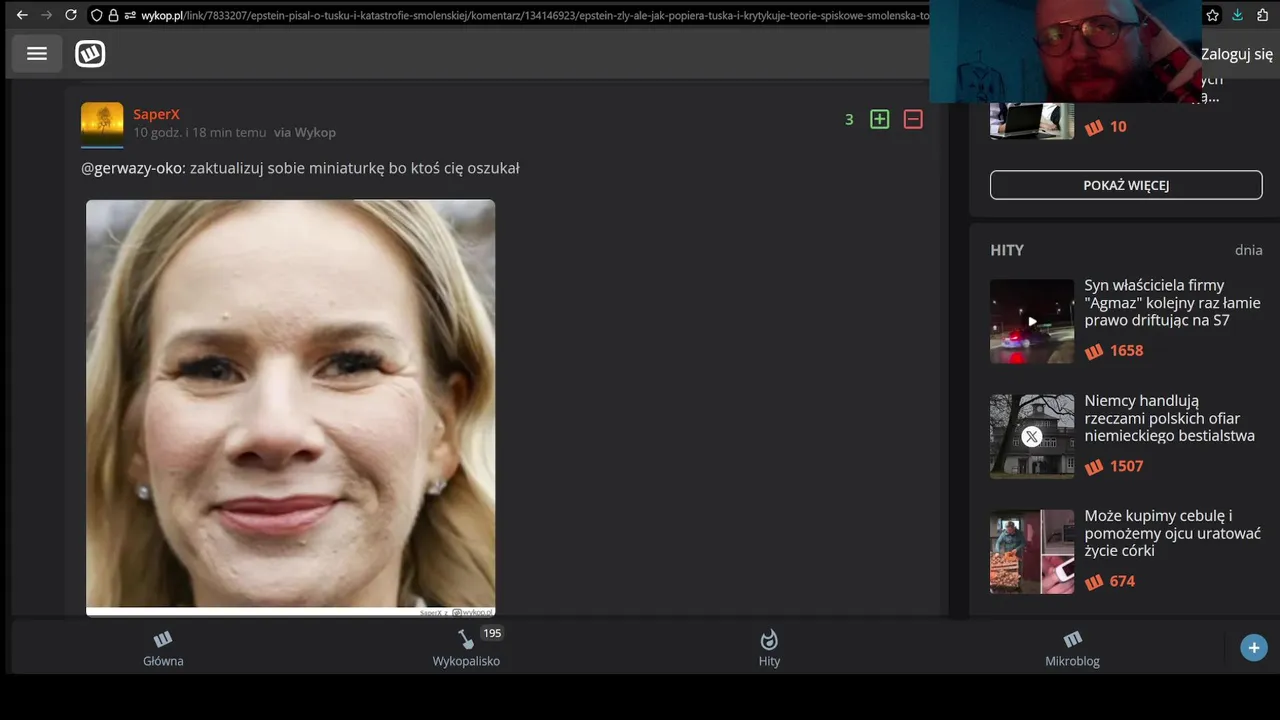Open link Niemcy handlują rzeczami polskich ofiar

(x=1170, y=418)
